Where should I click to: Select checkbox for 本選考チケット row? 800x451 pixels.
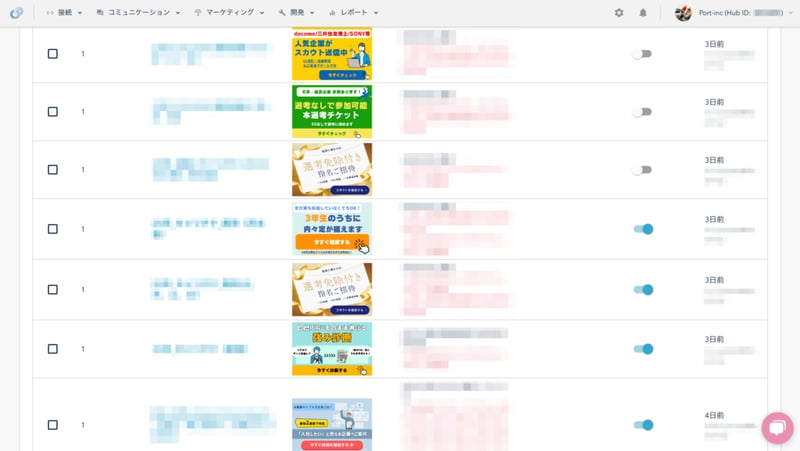(x=53, y=112)
